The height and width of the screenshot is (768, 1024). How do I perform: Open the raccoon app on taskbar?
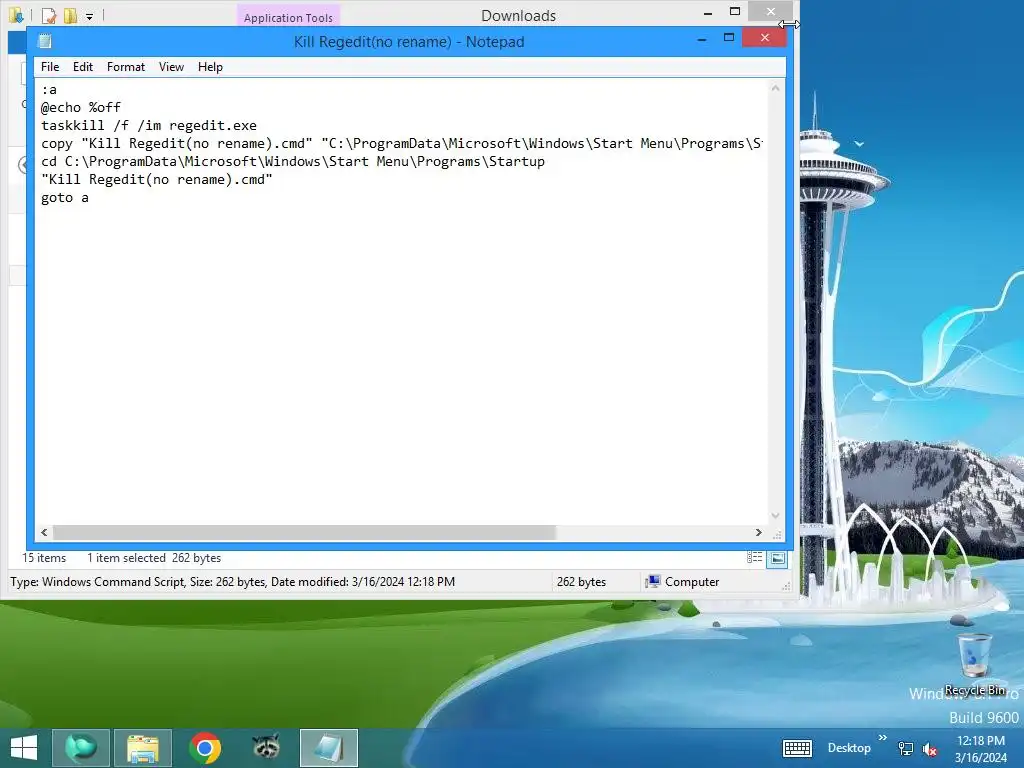coord(266,748)
